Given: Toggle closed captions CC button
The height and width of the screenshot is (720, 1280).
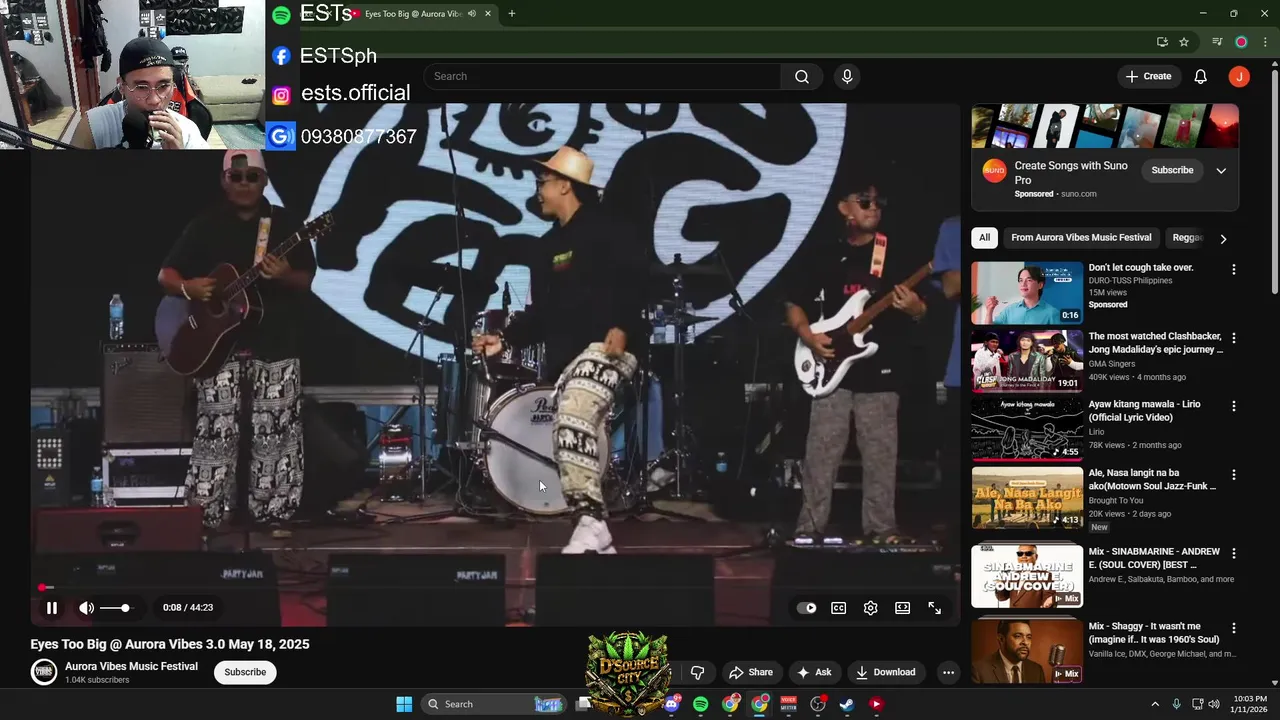Looking at the screenshot, I should coord(839,607).
